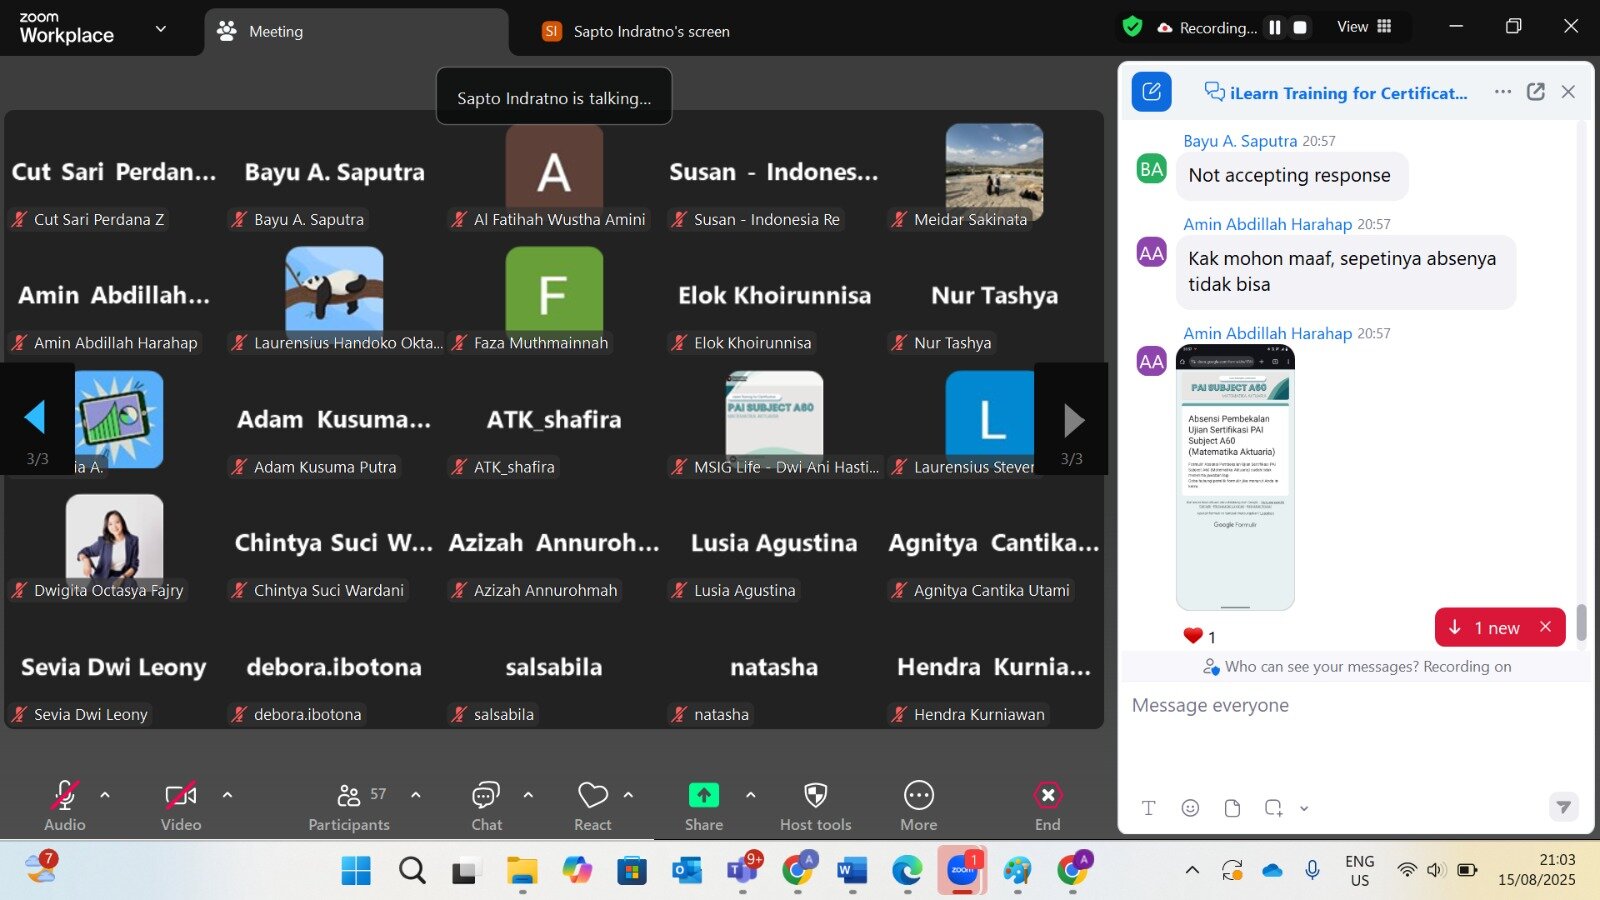Expand the Audio options arrow

click(105, 795)
